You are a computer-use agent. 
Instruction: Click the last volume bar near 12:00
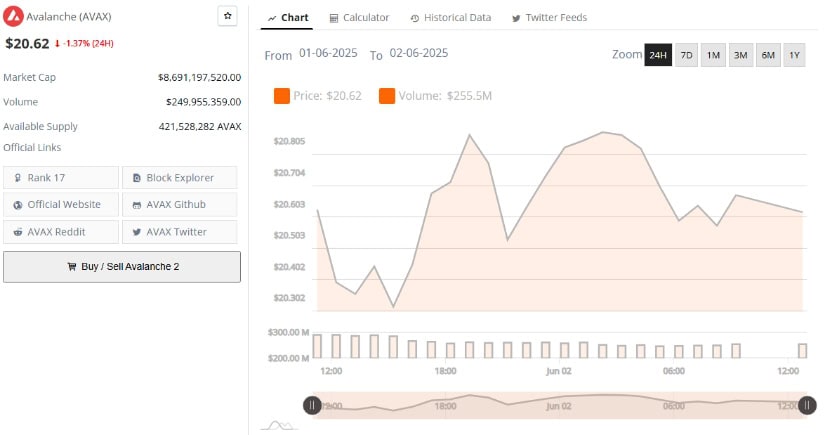(802, 351)
